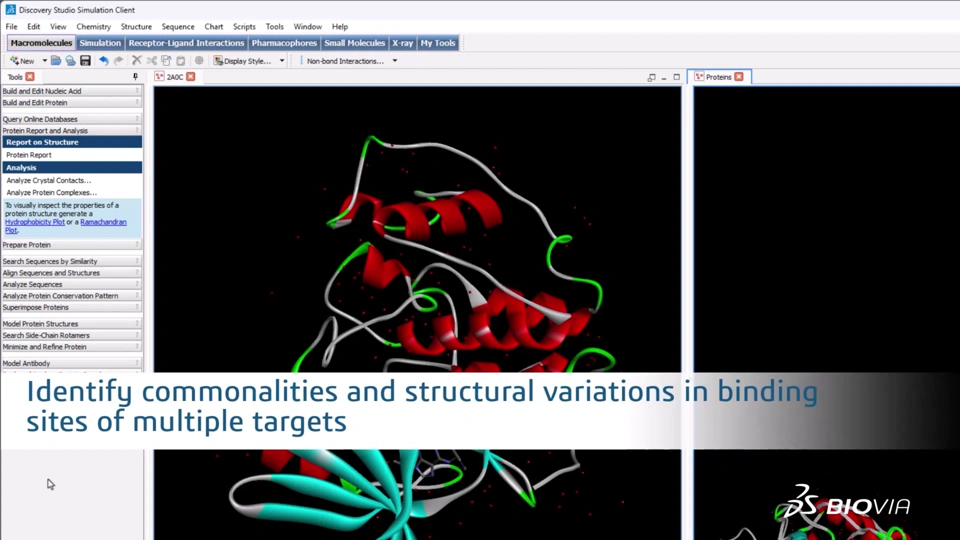This screenshot has height=540, width=960.
Task: Open the View menu
Action: tap(58, 26)
